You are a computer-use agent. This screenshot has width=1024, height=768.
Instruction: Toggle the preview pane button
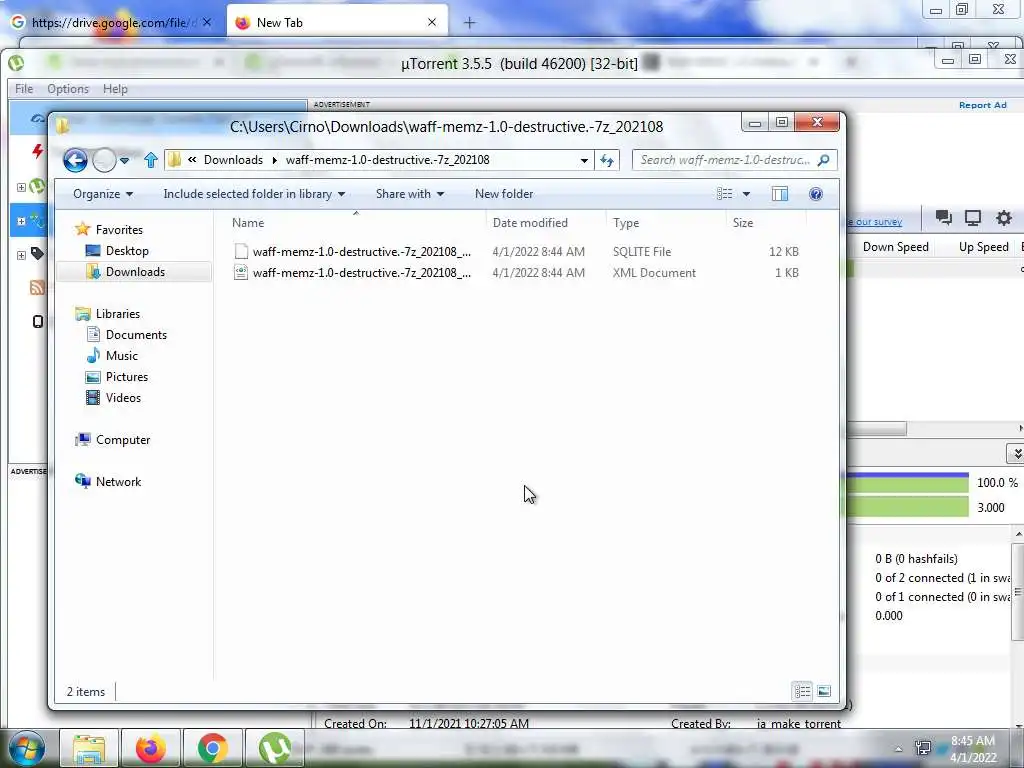780,194
